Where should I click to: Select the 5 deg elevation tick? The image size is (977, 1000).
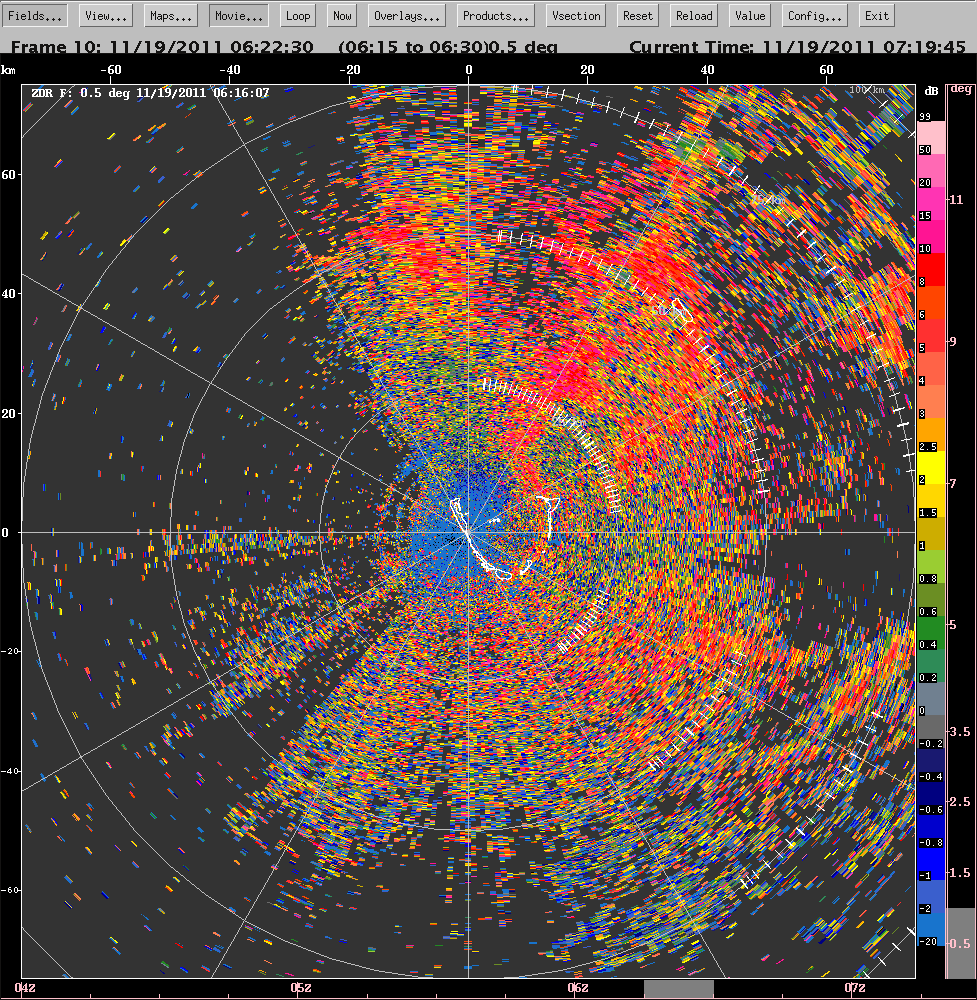pyautogui.click(x=953, y=625)
